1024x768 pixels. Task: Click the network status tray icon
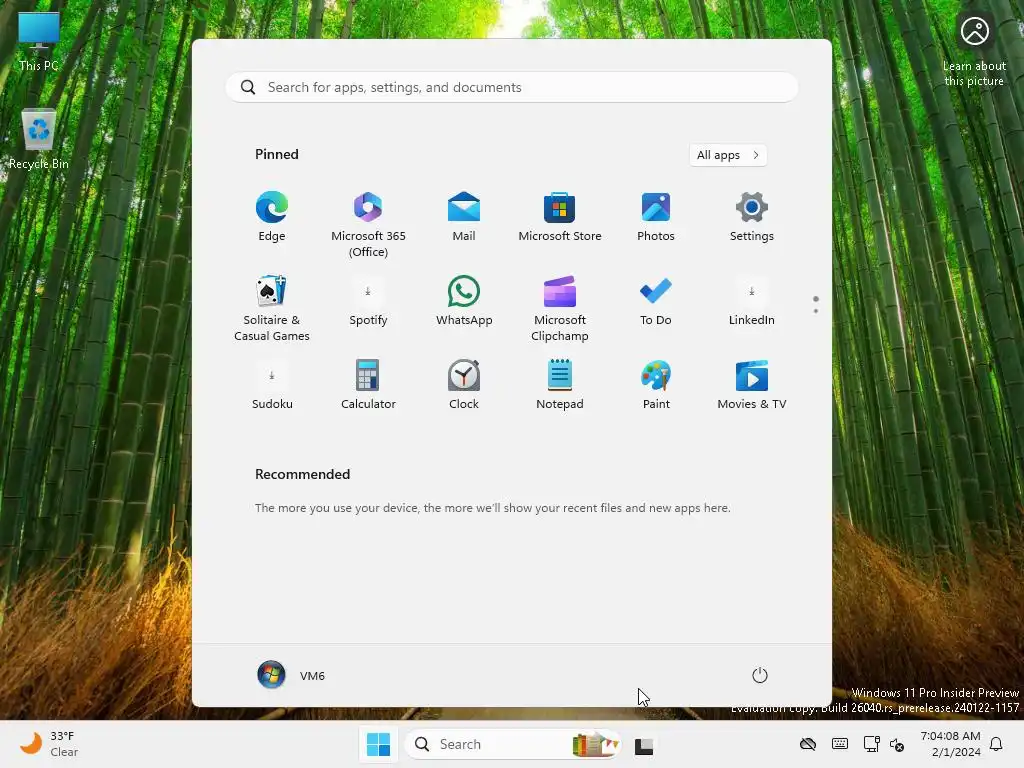pos(871,744)
